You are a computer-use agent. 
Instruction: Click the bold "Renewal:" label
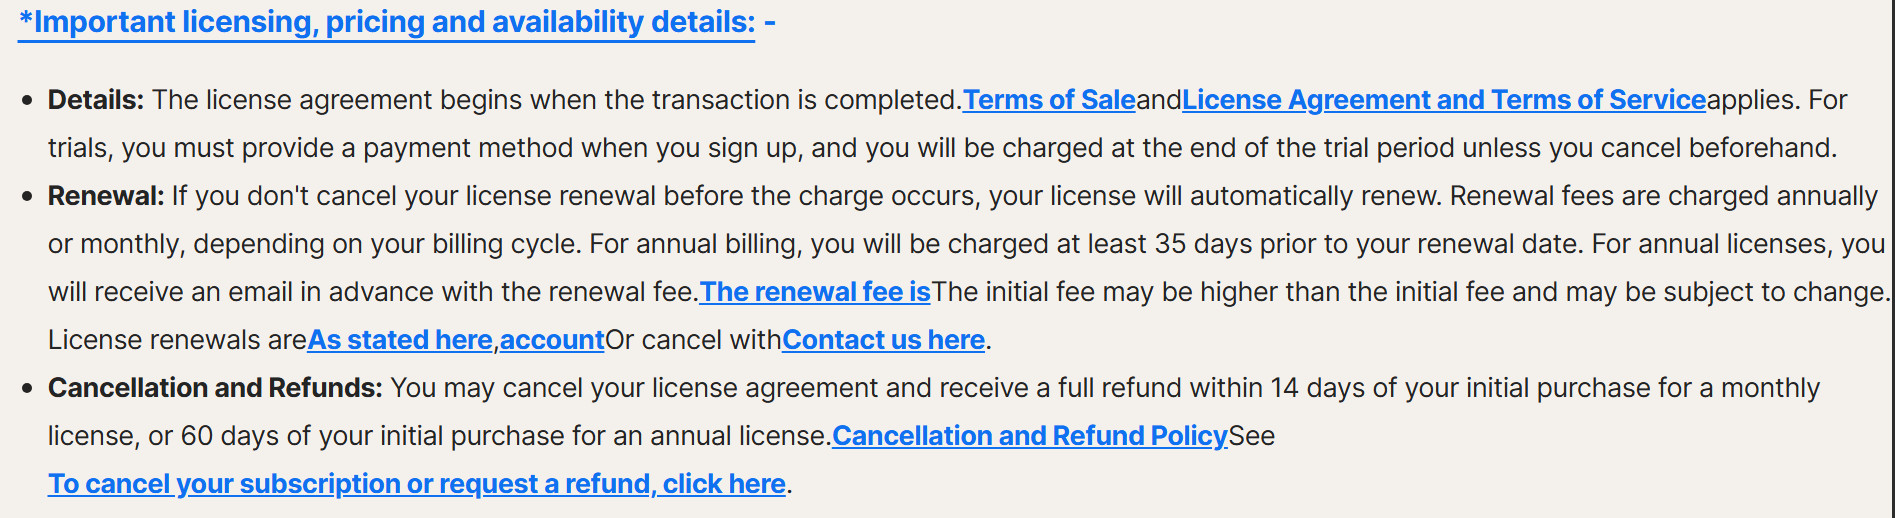106,196
